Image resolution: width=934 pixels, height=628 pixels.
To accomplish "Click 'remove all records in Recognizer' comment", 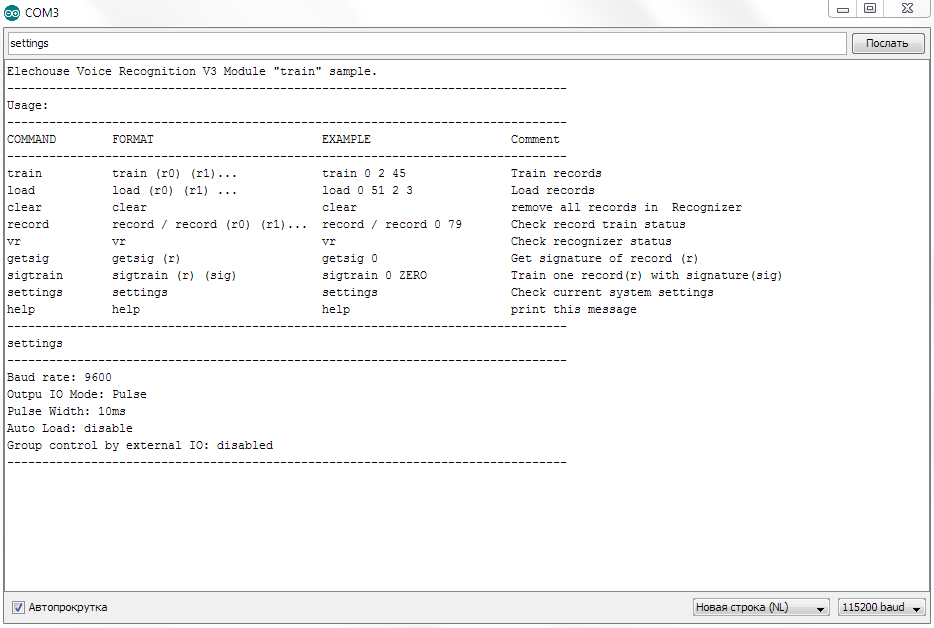I will pyautogui.click(x=626, y=207).
